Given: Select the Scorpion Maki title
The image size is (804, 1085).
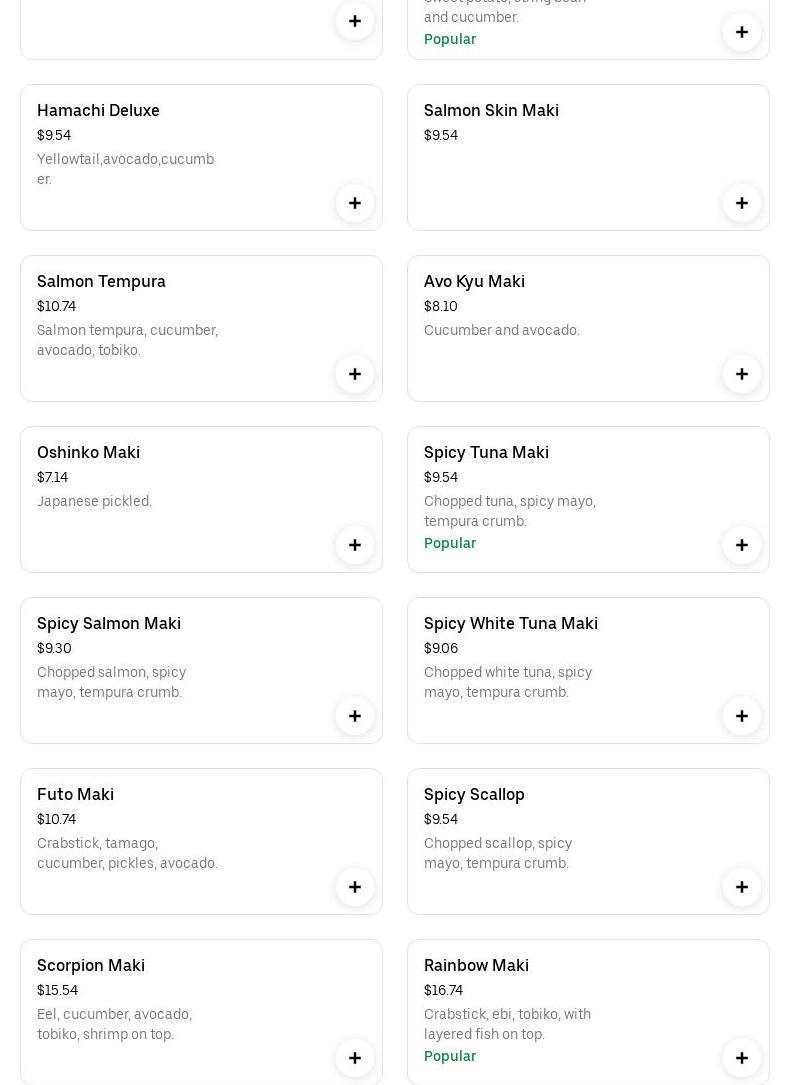Looking at the screenshot, I should point(91,966).
